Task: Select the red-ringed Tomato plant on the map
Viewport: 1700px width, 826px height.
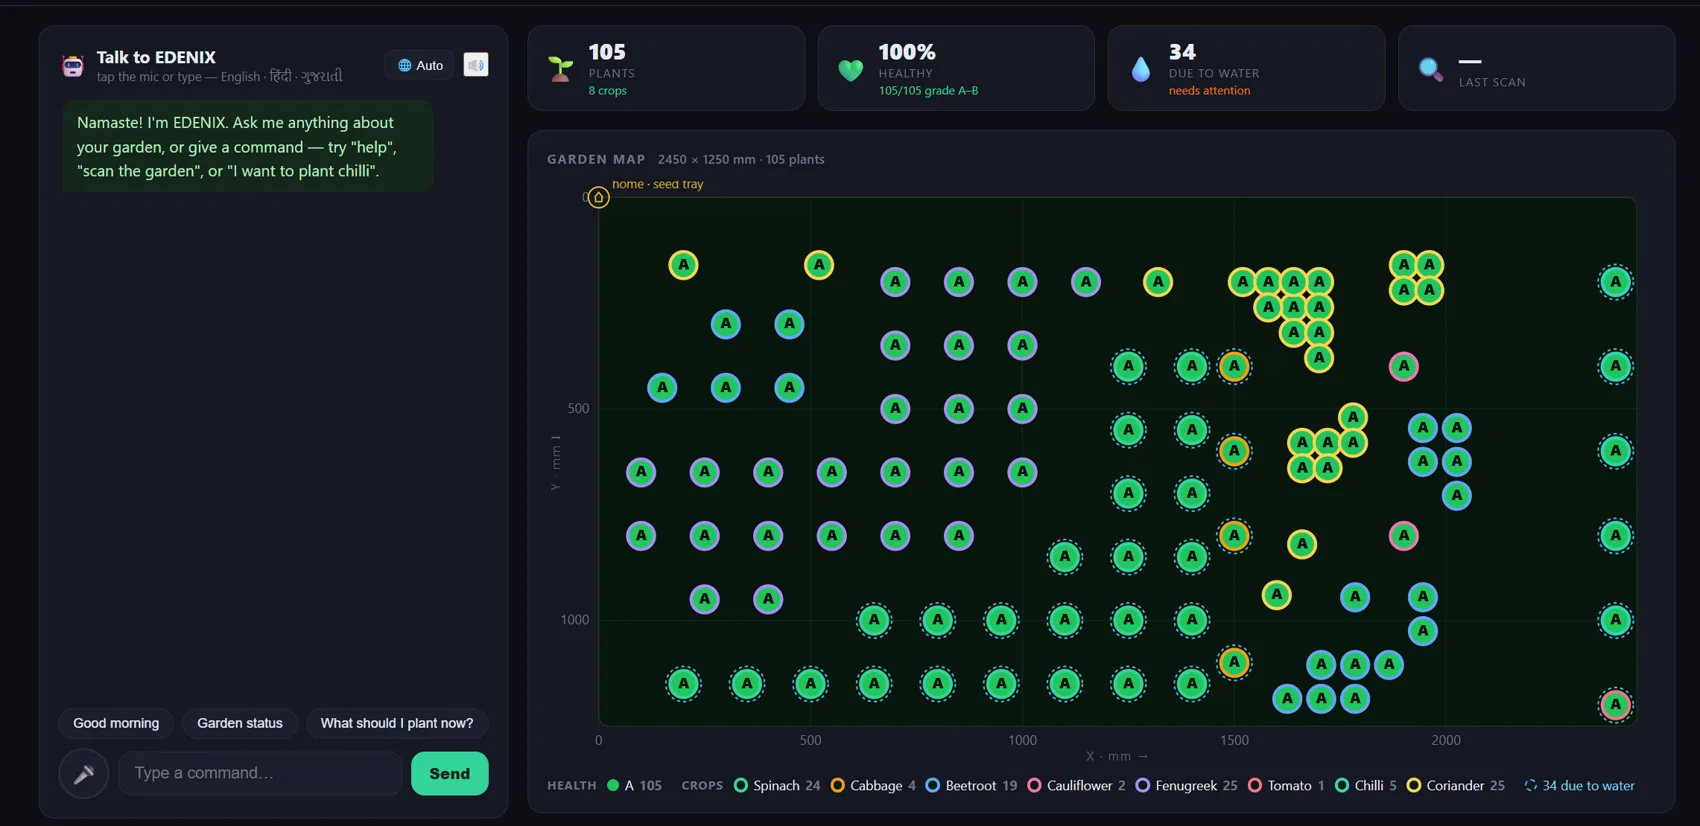Action: pos(1615,704)
